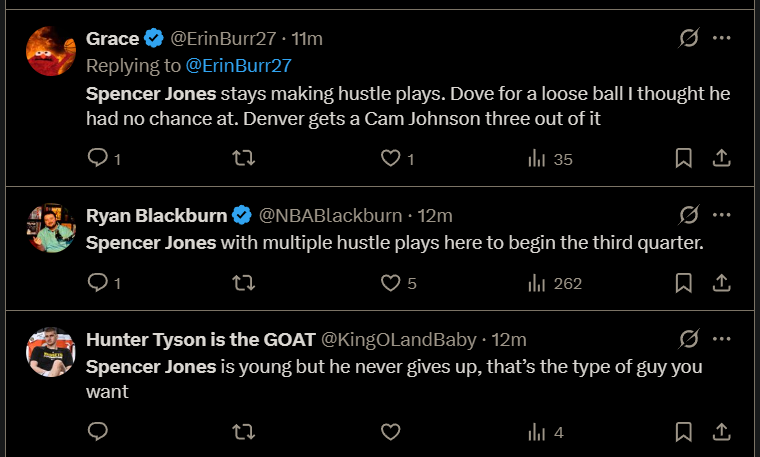Open Hunter Tyson is the GOAT avatar

(x=51, y=351)
